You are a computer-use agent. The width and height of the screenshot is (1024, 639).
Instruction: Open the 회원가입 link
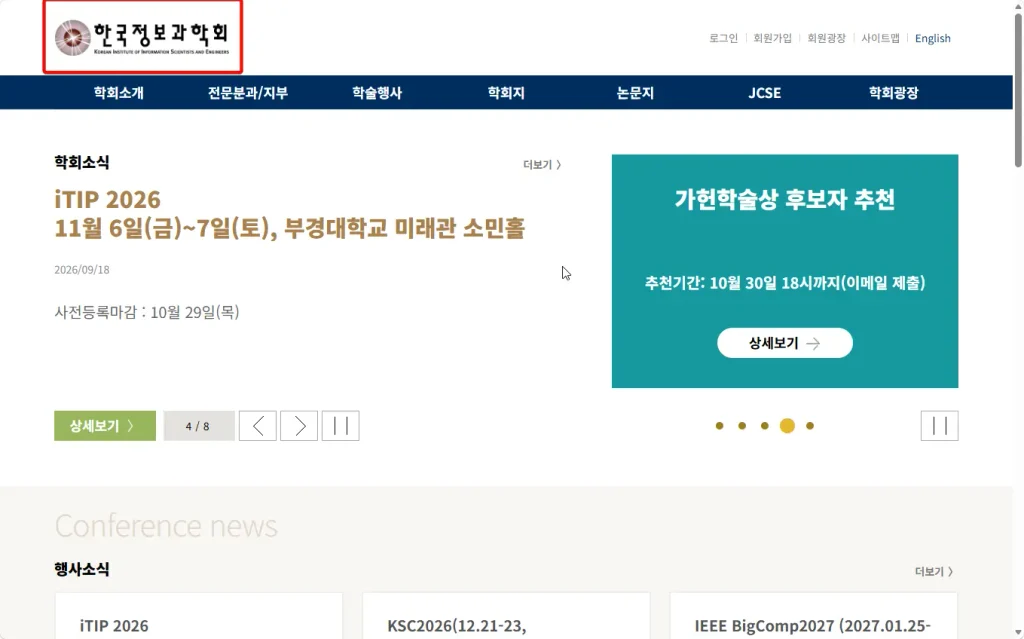pyautogui.click(x=772, y=39)
